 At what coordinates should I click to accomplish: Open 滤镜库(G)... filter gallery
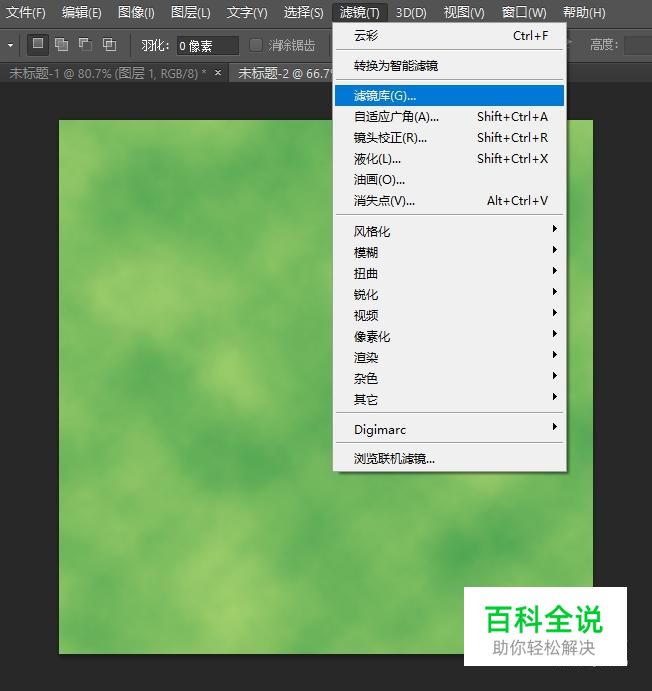click(449, 96)
